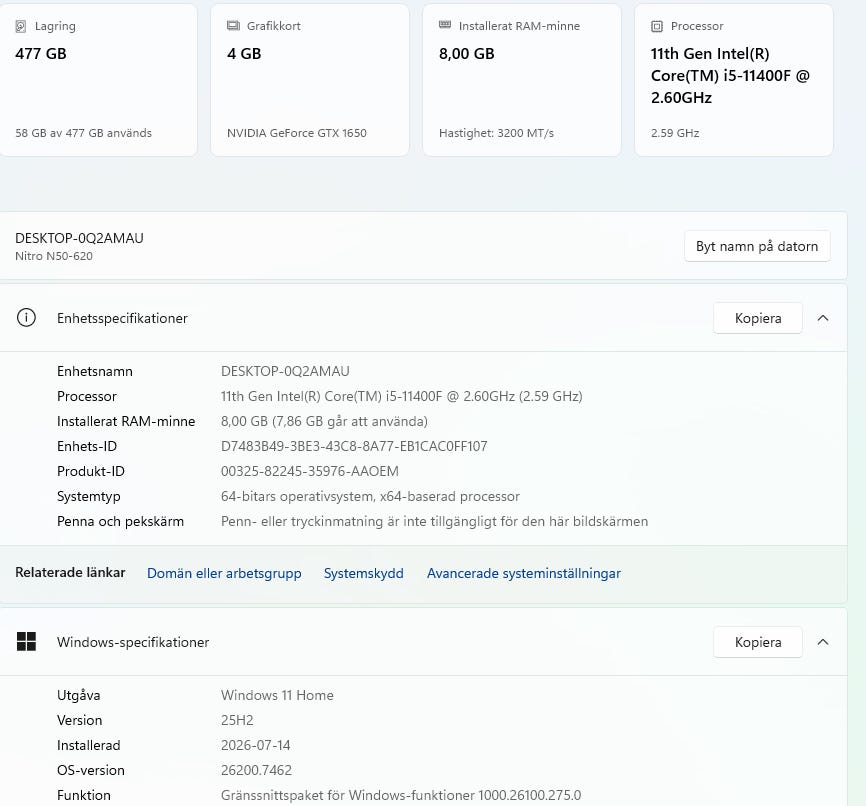Click the Utgåva value Windows 11 Home
Viewport: 866px width, 806px height.
point(277,695)
